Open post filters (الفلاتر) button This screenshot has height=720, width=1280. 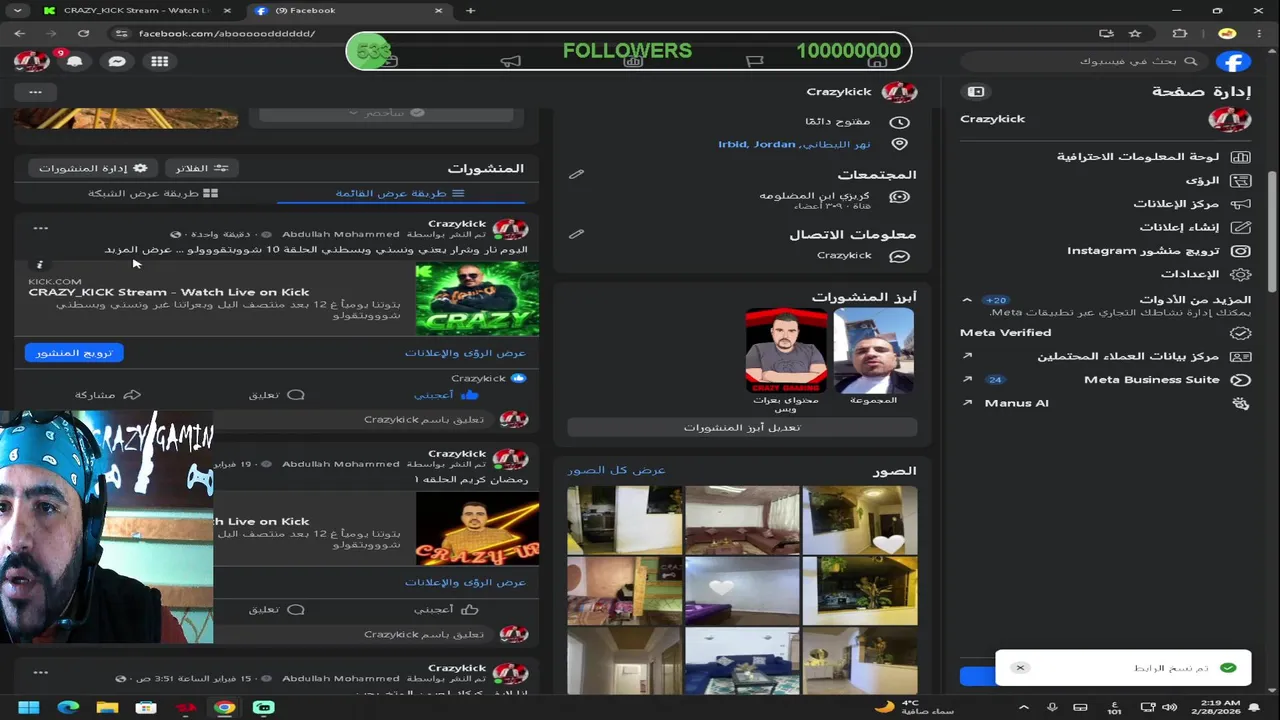[202, 168]
